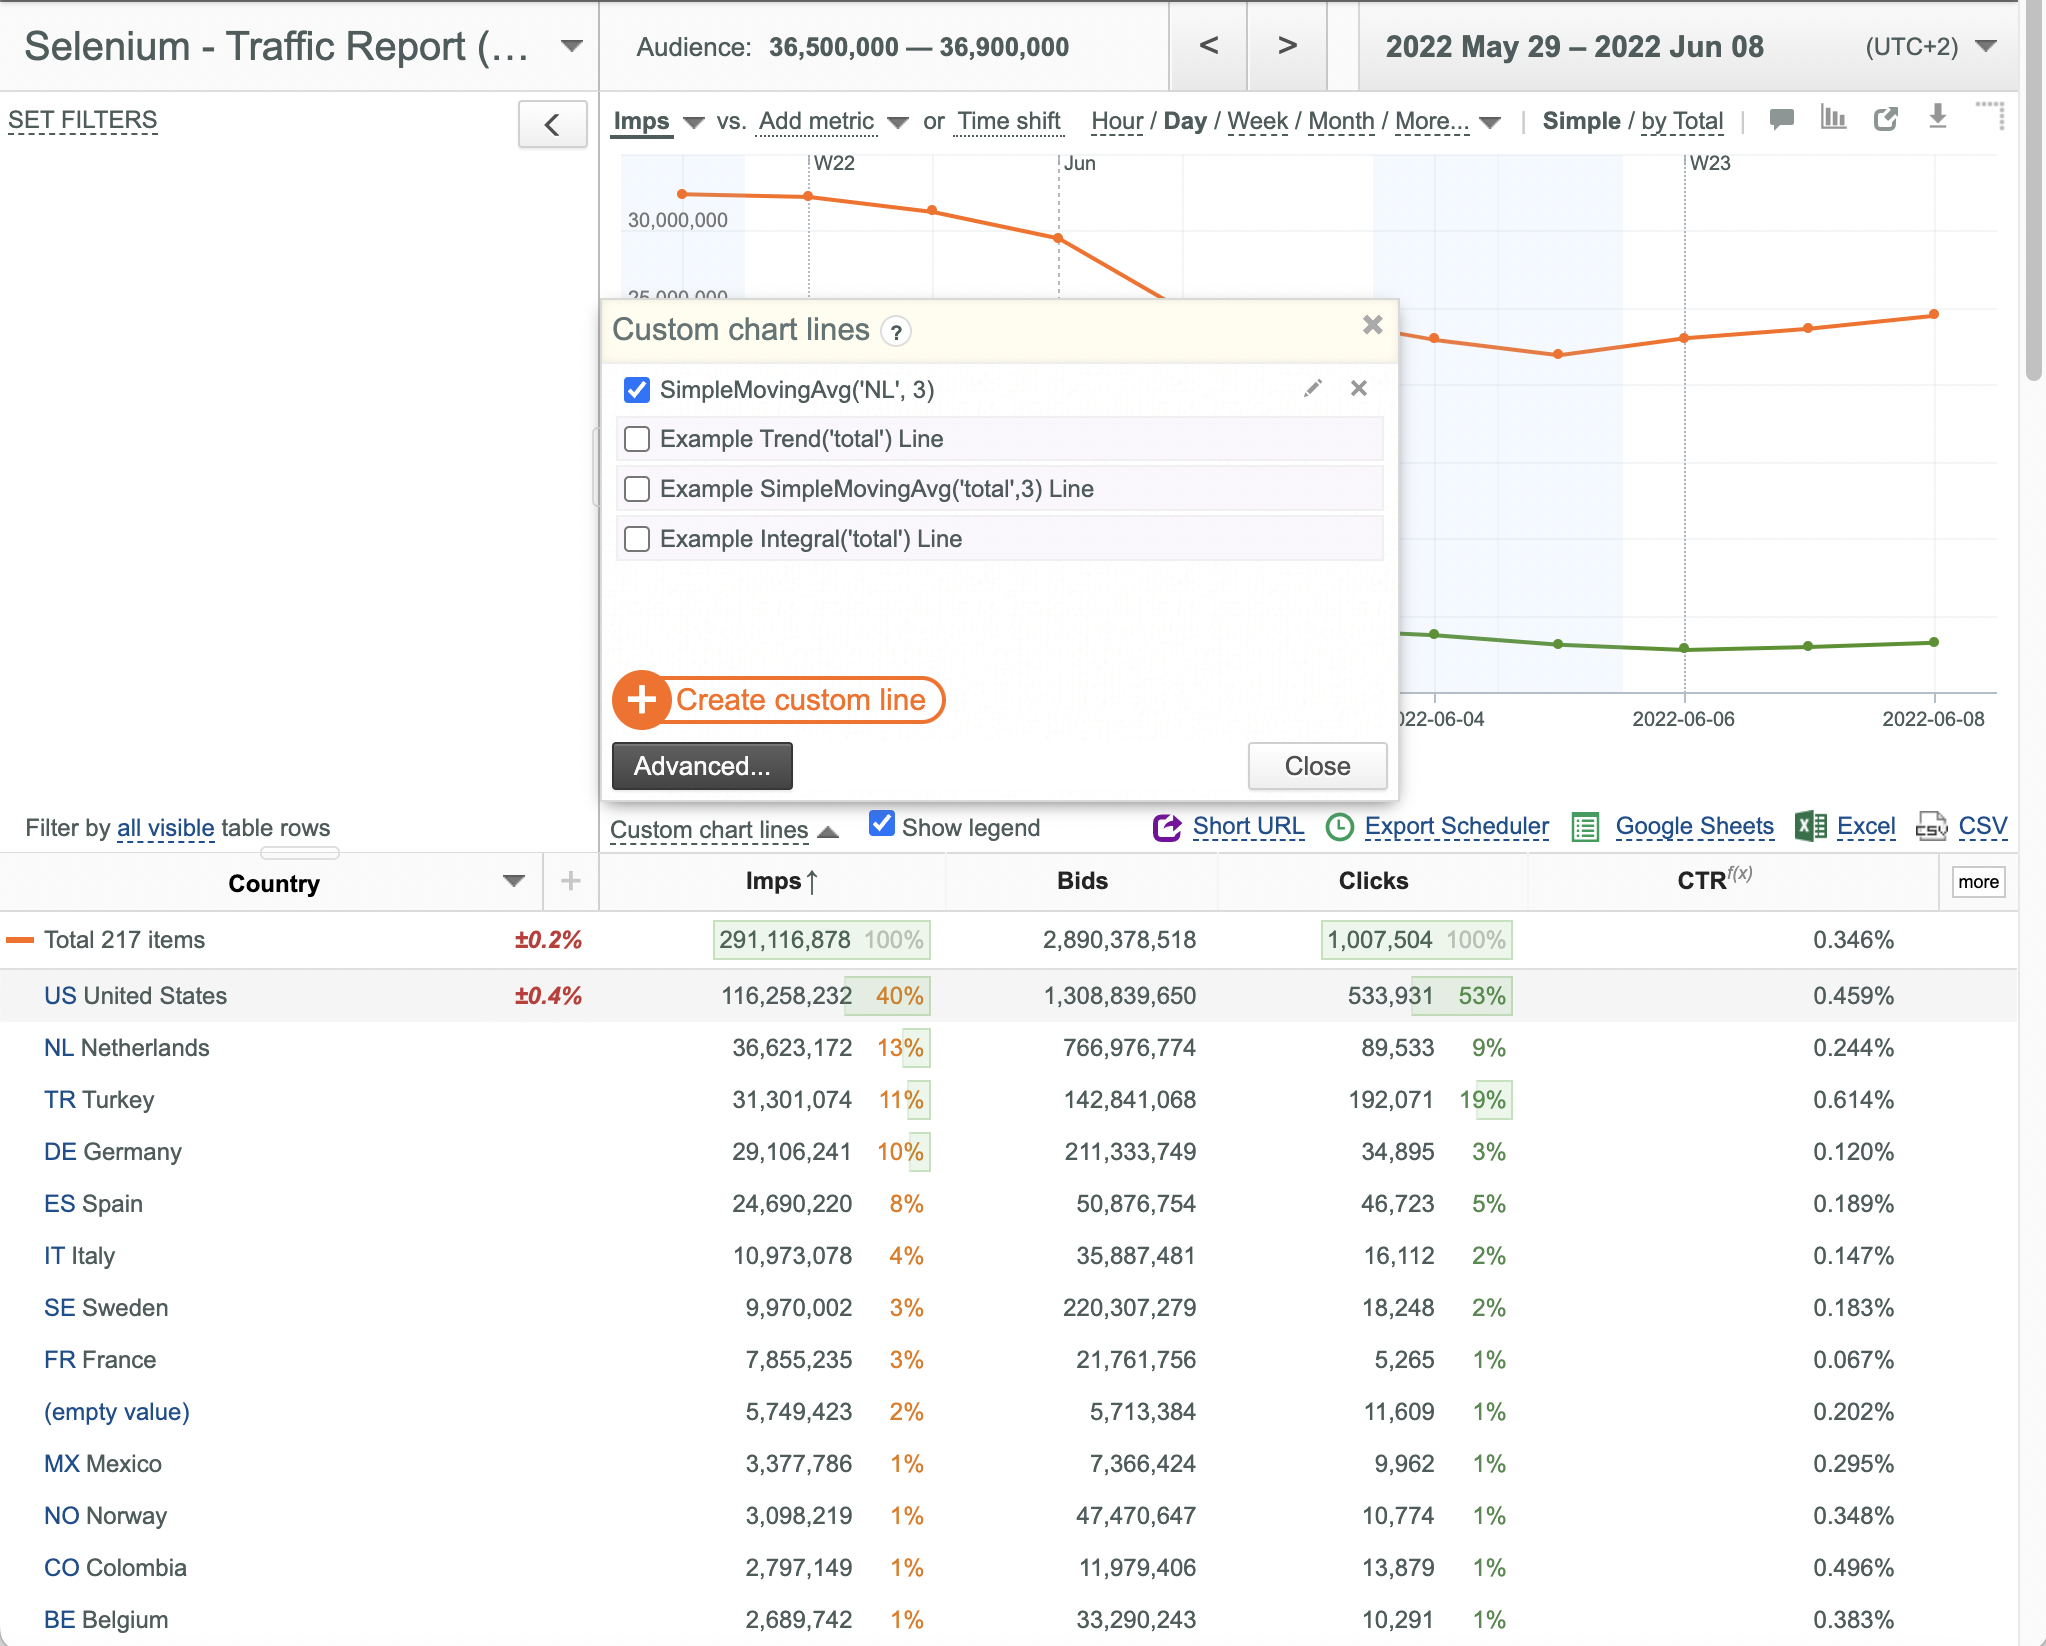Click the chart share/export arrow icon
Viewport: 2046px width, 1646px height.
(1885, 119)
